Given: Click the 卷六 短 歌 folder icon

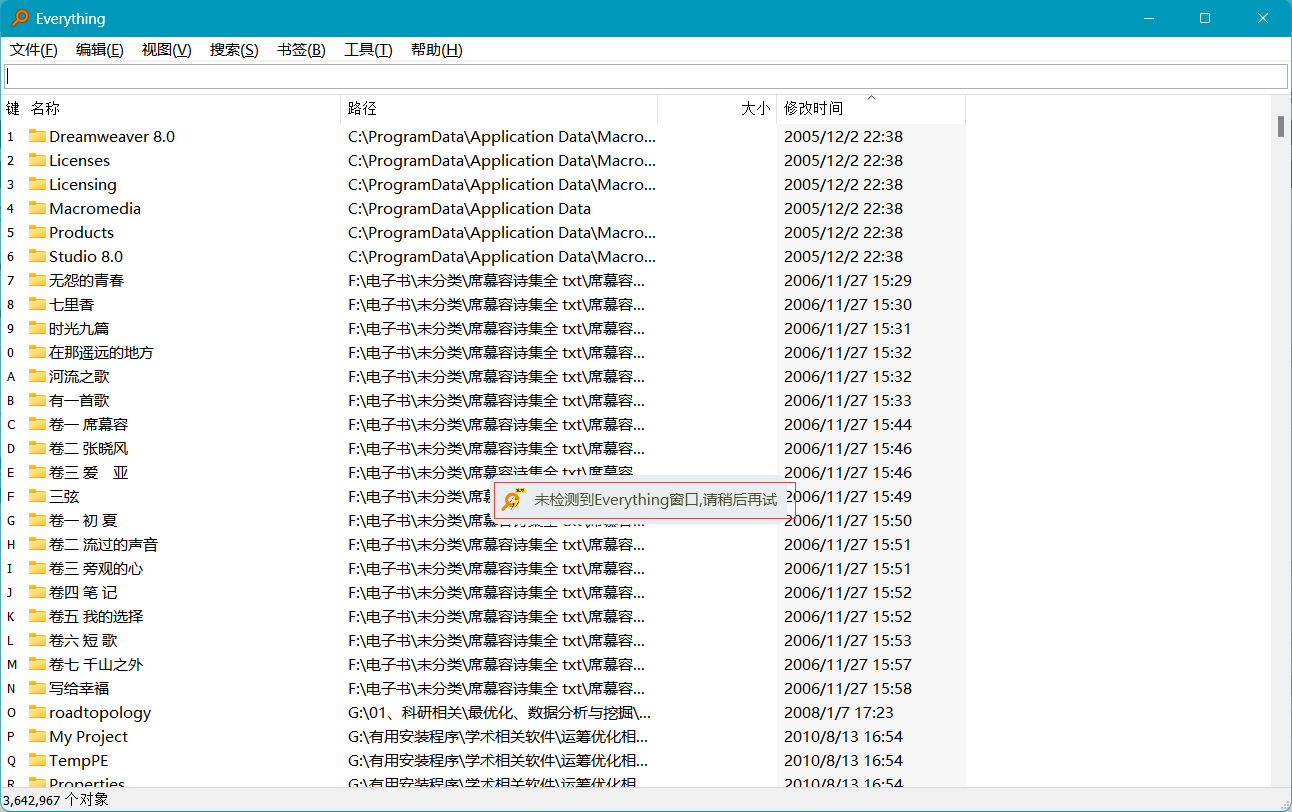Looking at the screenshot, I should [x=38, y=640].
